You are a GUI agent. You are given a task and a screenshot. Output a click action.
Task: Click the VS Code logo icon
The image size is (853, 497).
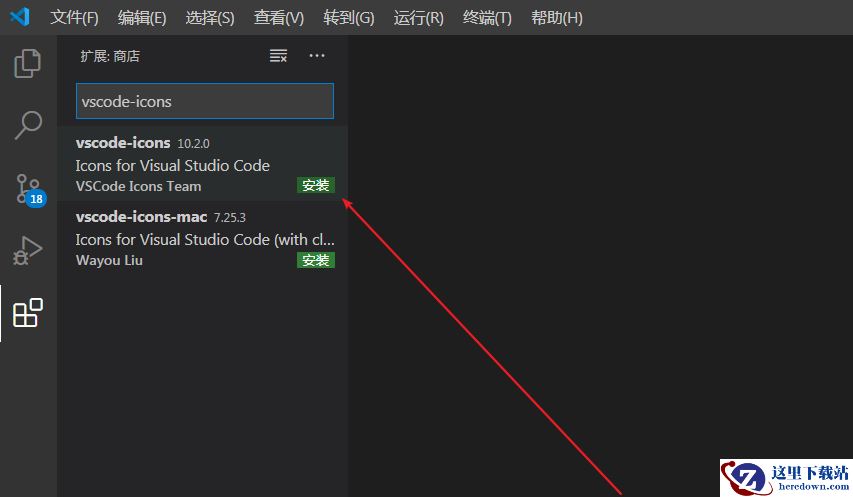(20, 17)
